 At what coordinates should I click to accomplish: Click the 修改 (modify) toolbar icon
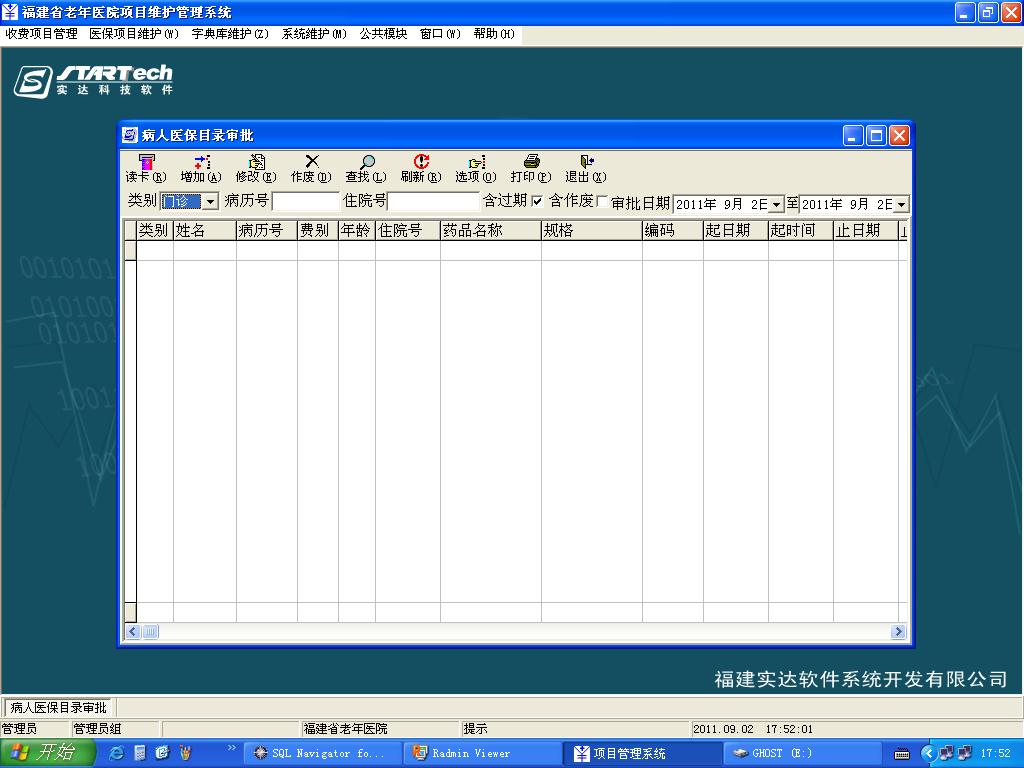pyautogui.click(x=256, y=168)
